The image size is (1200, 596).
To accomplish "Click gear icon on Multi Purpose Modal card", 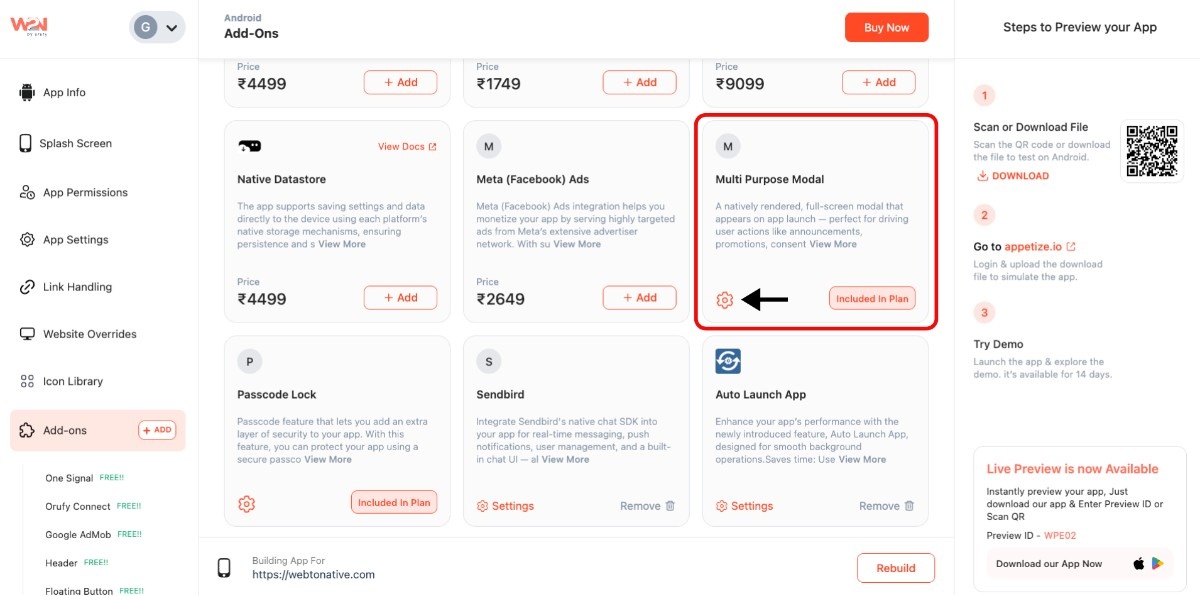I will click(x=725, y=299).
